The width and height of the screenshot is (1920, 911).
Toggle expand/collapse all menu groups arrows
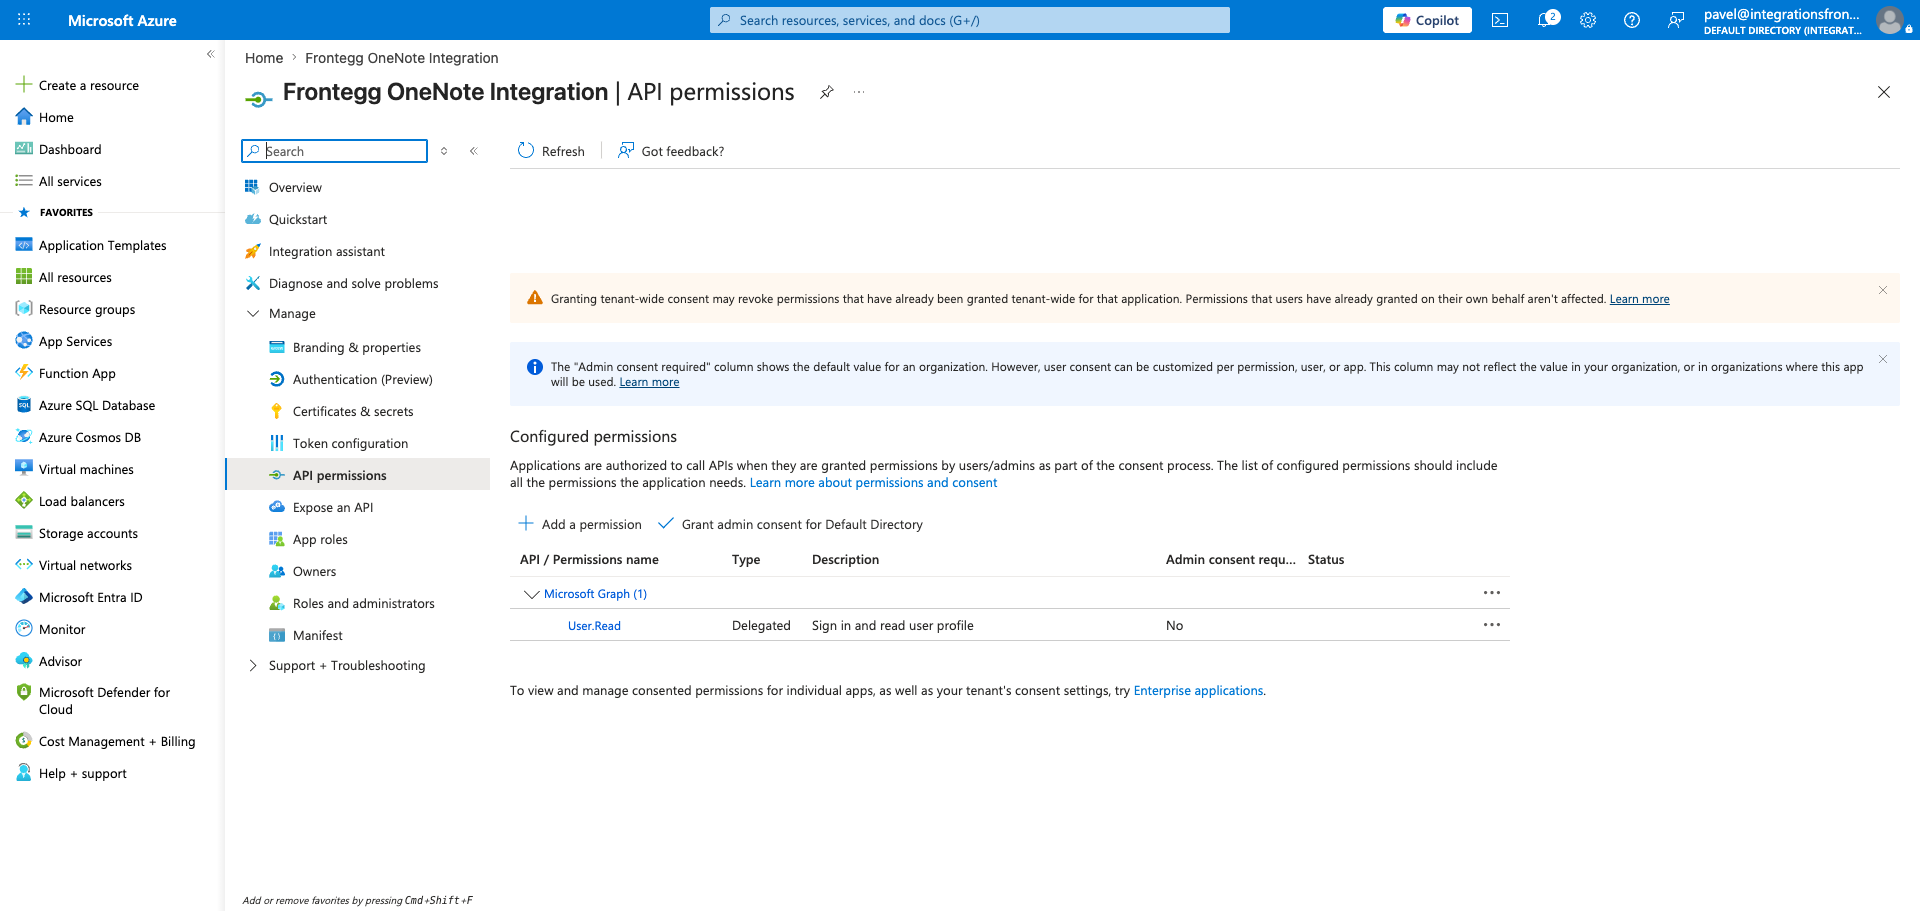(x=444, y=151)
